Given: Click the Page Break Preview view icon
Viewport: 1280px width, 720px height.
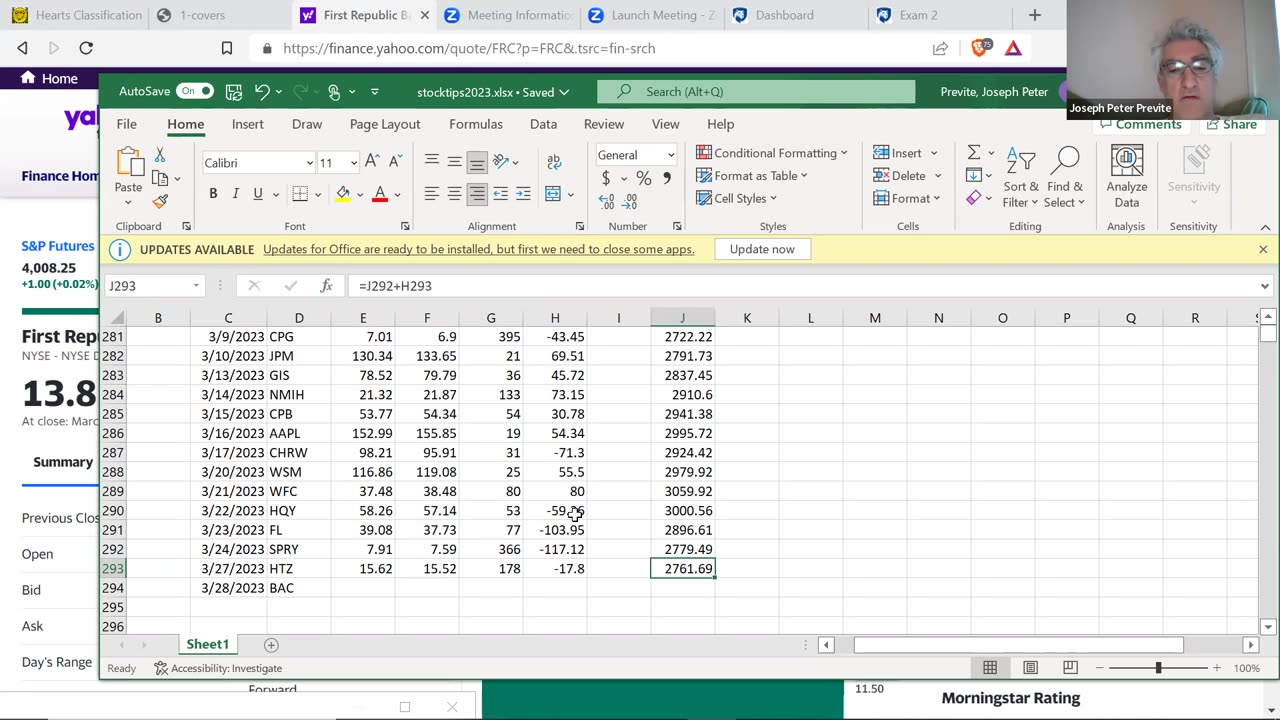Looking at the screenshot, I should (x=1070, y=668).
